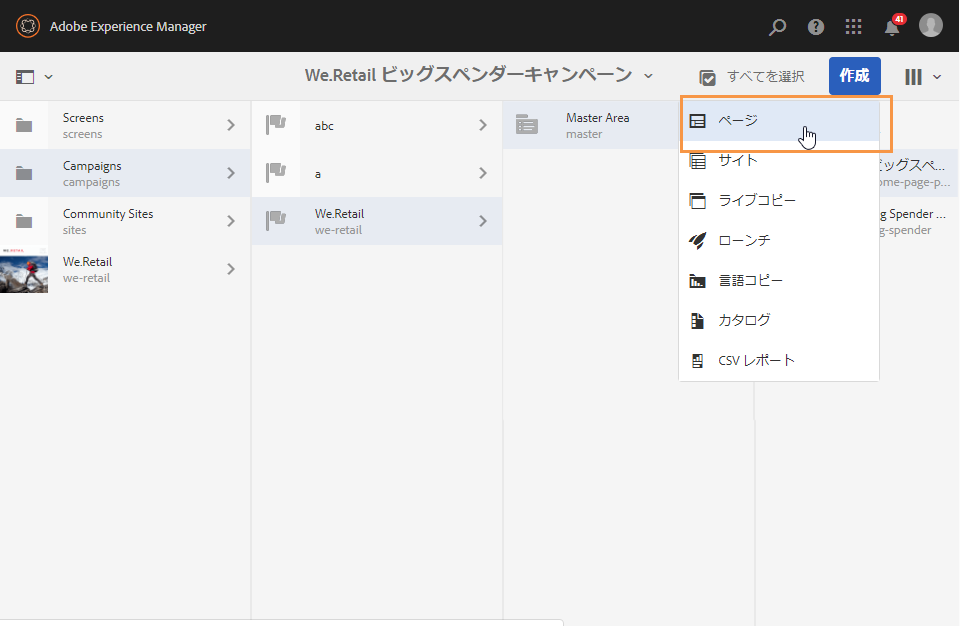The height and width of the screenshot is (626, 960).
Task: Click the Adobe Experience Manager logo icon
Action: pyautogui.click(x=28, y=26)
